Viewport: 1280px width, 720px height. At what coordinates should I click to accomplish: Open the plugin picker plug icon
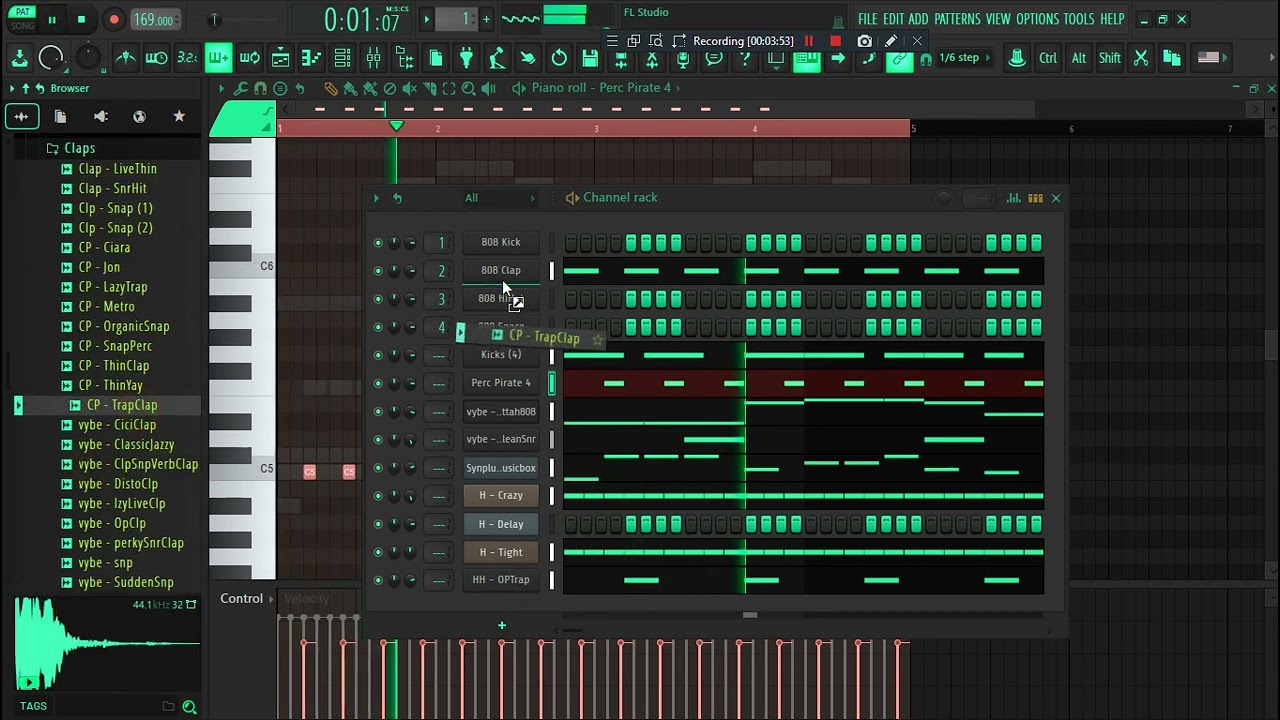[466, 58]
